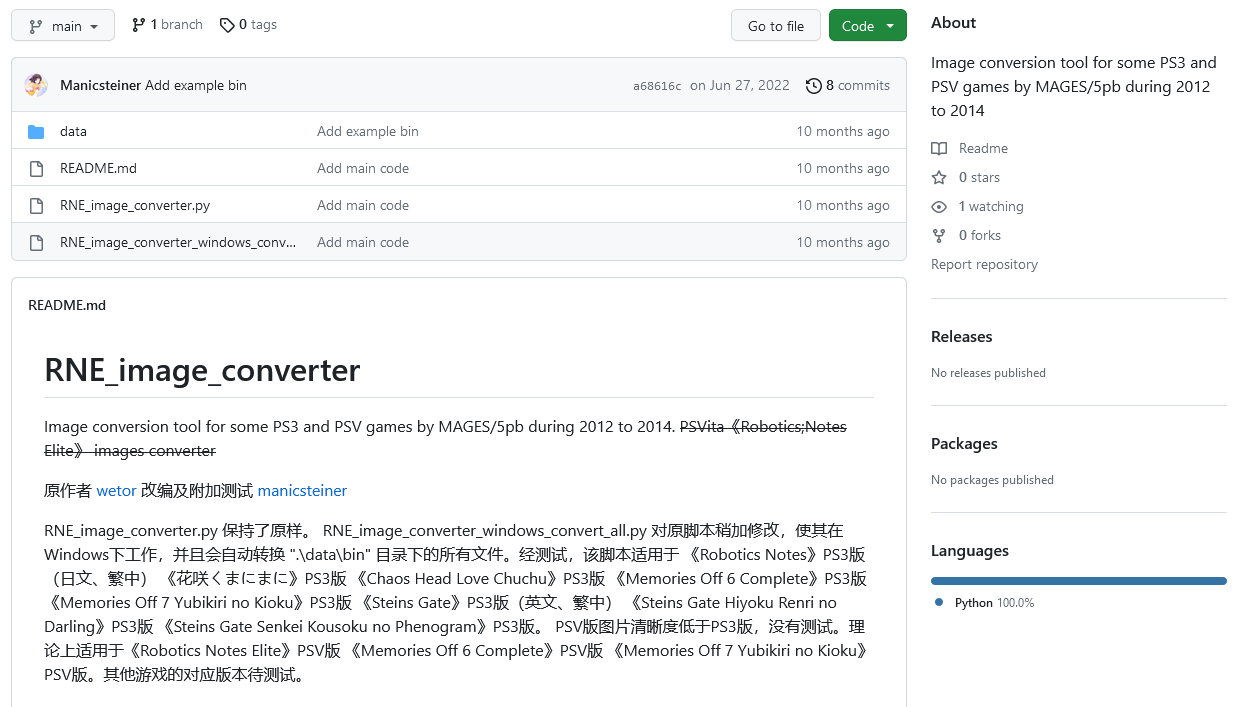Open the RNE_image_converter.py file
This screenshot has width=1244, height=707.
tap(135, 205)
